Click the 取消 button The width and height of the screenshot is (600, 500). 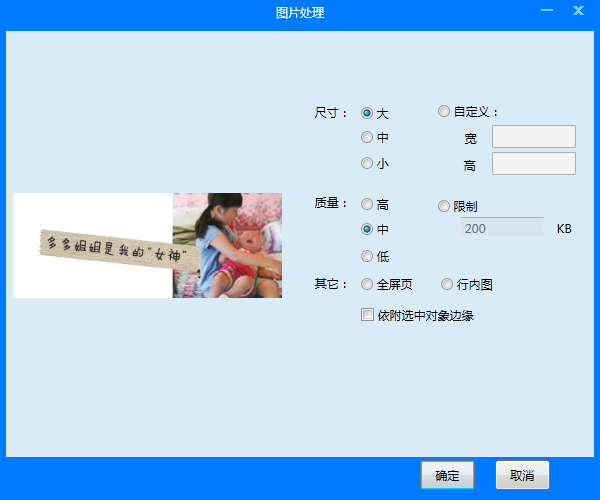pyautogui.click(x=522, y=476)
